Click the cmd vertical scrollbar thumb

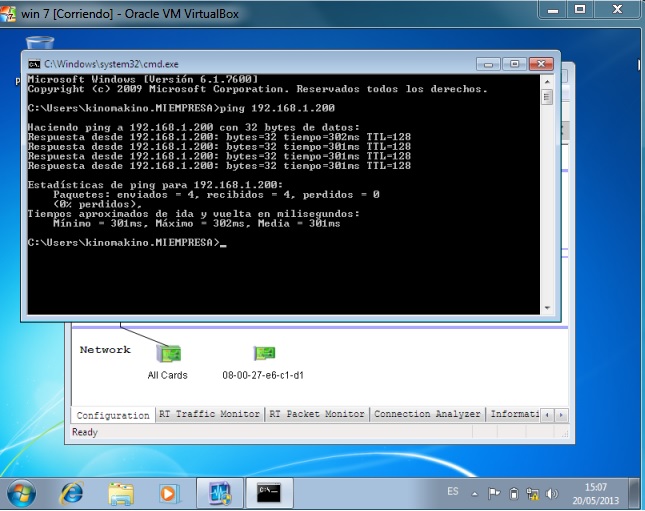[x=547, y=98]
